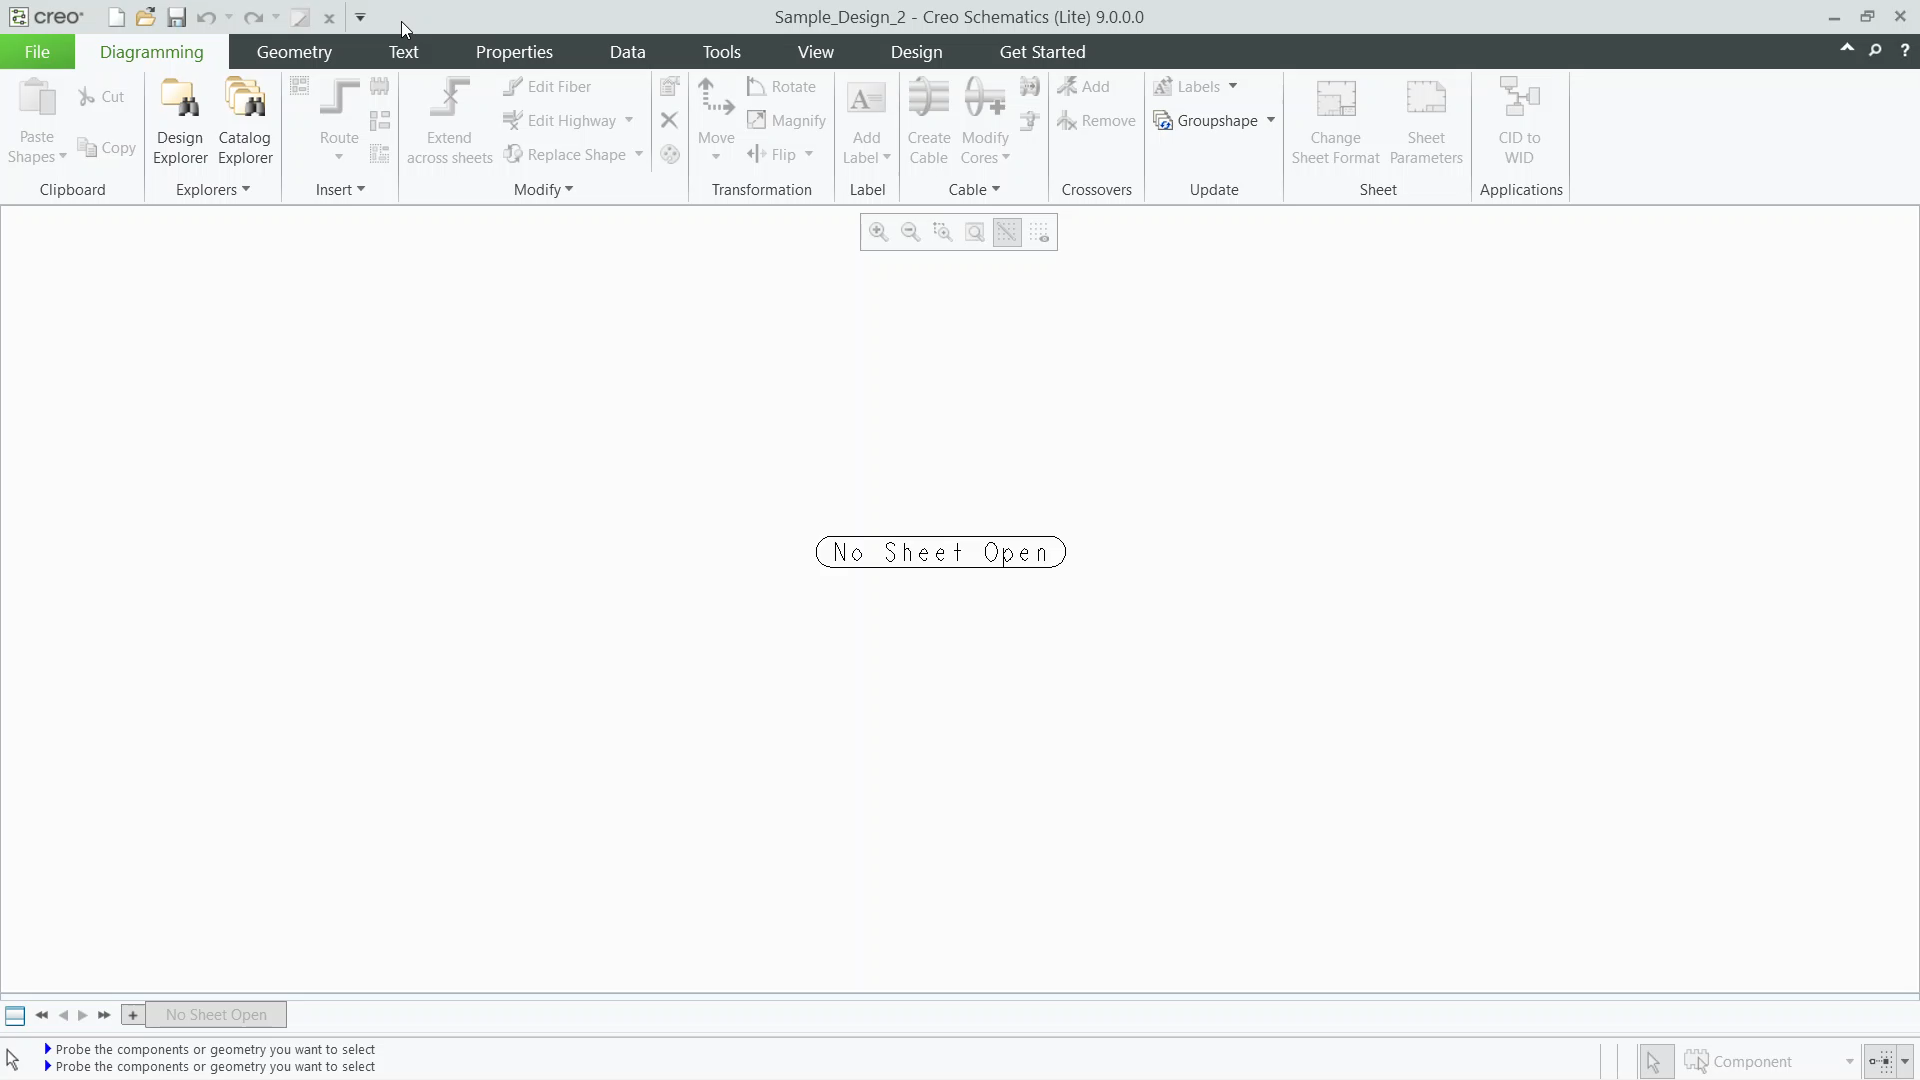Screen dimensions: 1920x1080
Task: Click the help question mark icon
Action: click(1904, 50)
